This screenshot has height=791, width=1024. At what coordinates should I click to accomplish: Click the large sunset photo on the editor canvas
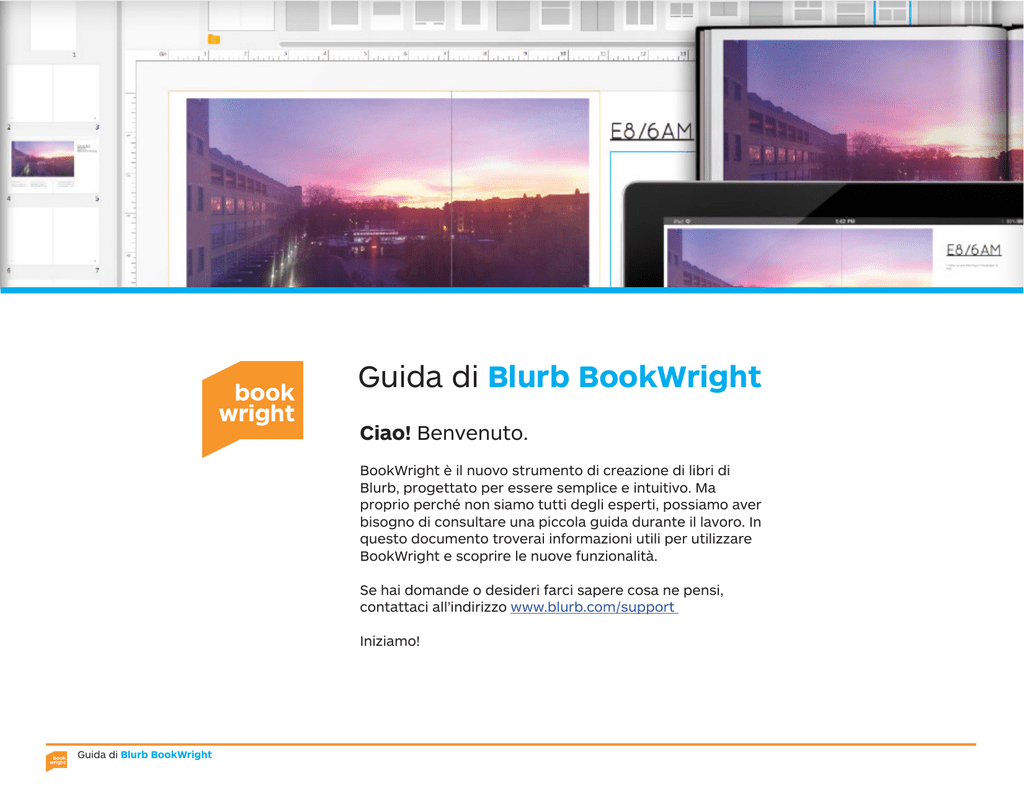(x=387, y=193)
